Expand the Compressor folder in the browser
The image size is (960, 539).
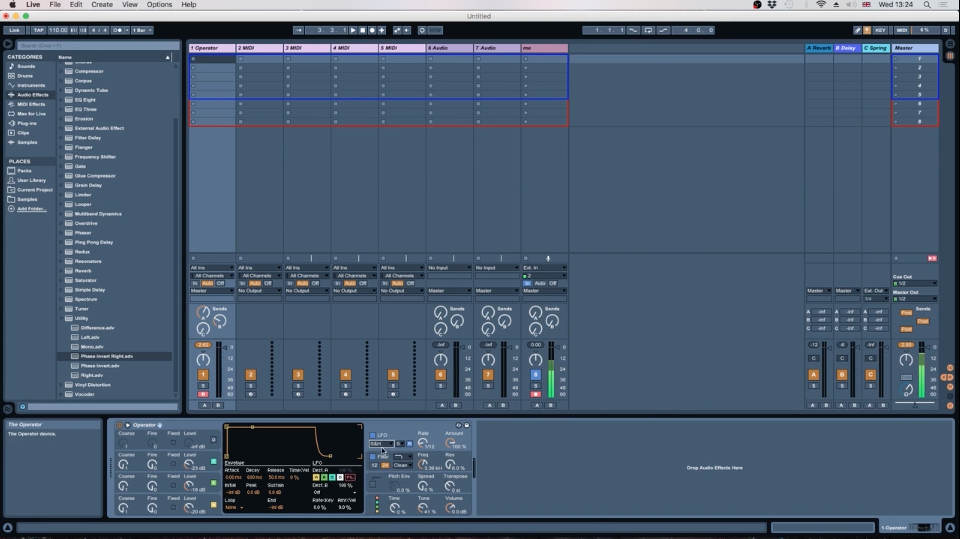coord(61,71)
